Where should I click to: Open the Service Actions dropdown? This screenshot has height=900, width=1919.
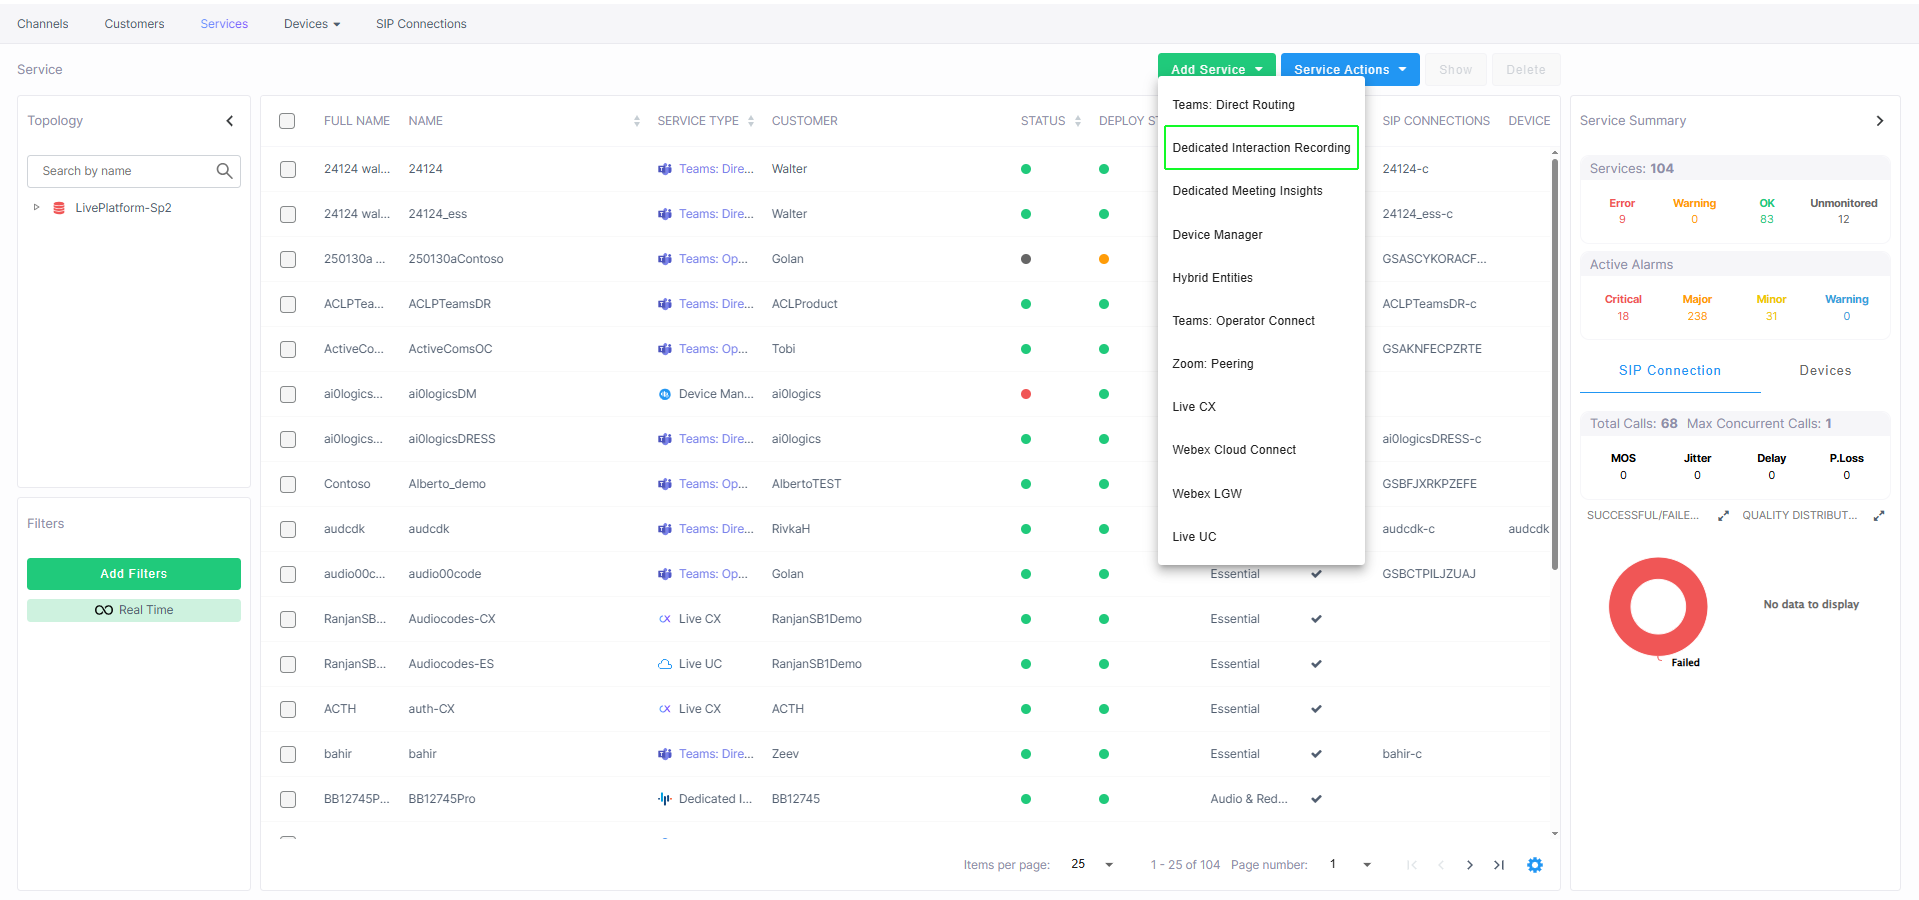pyautogui.click(x=1349, y=69)
